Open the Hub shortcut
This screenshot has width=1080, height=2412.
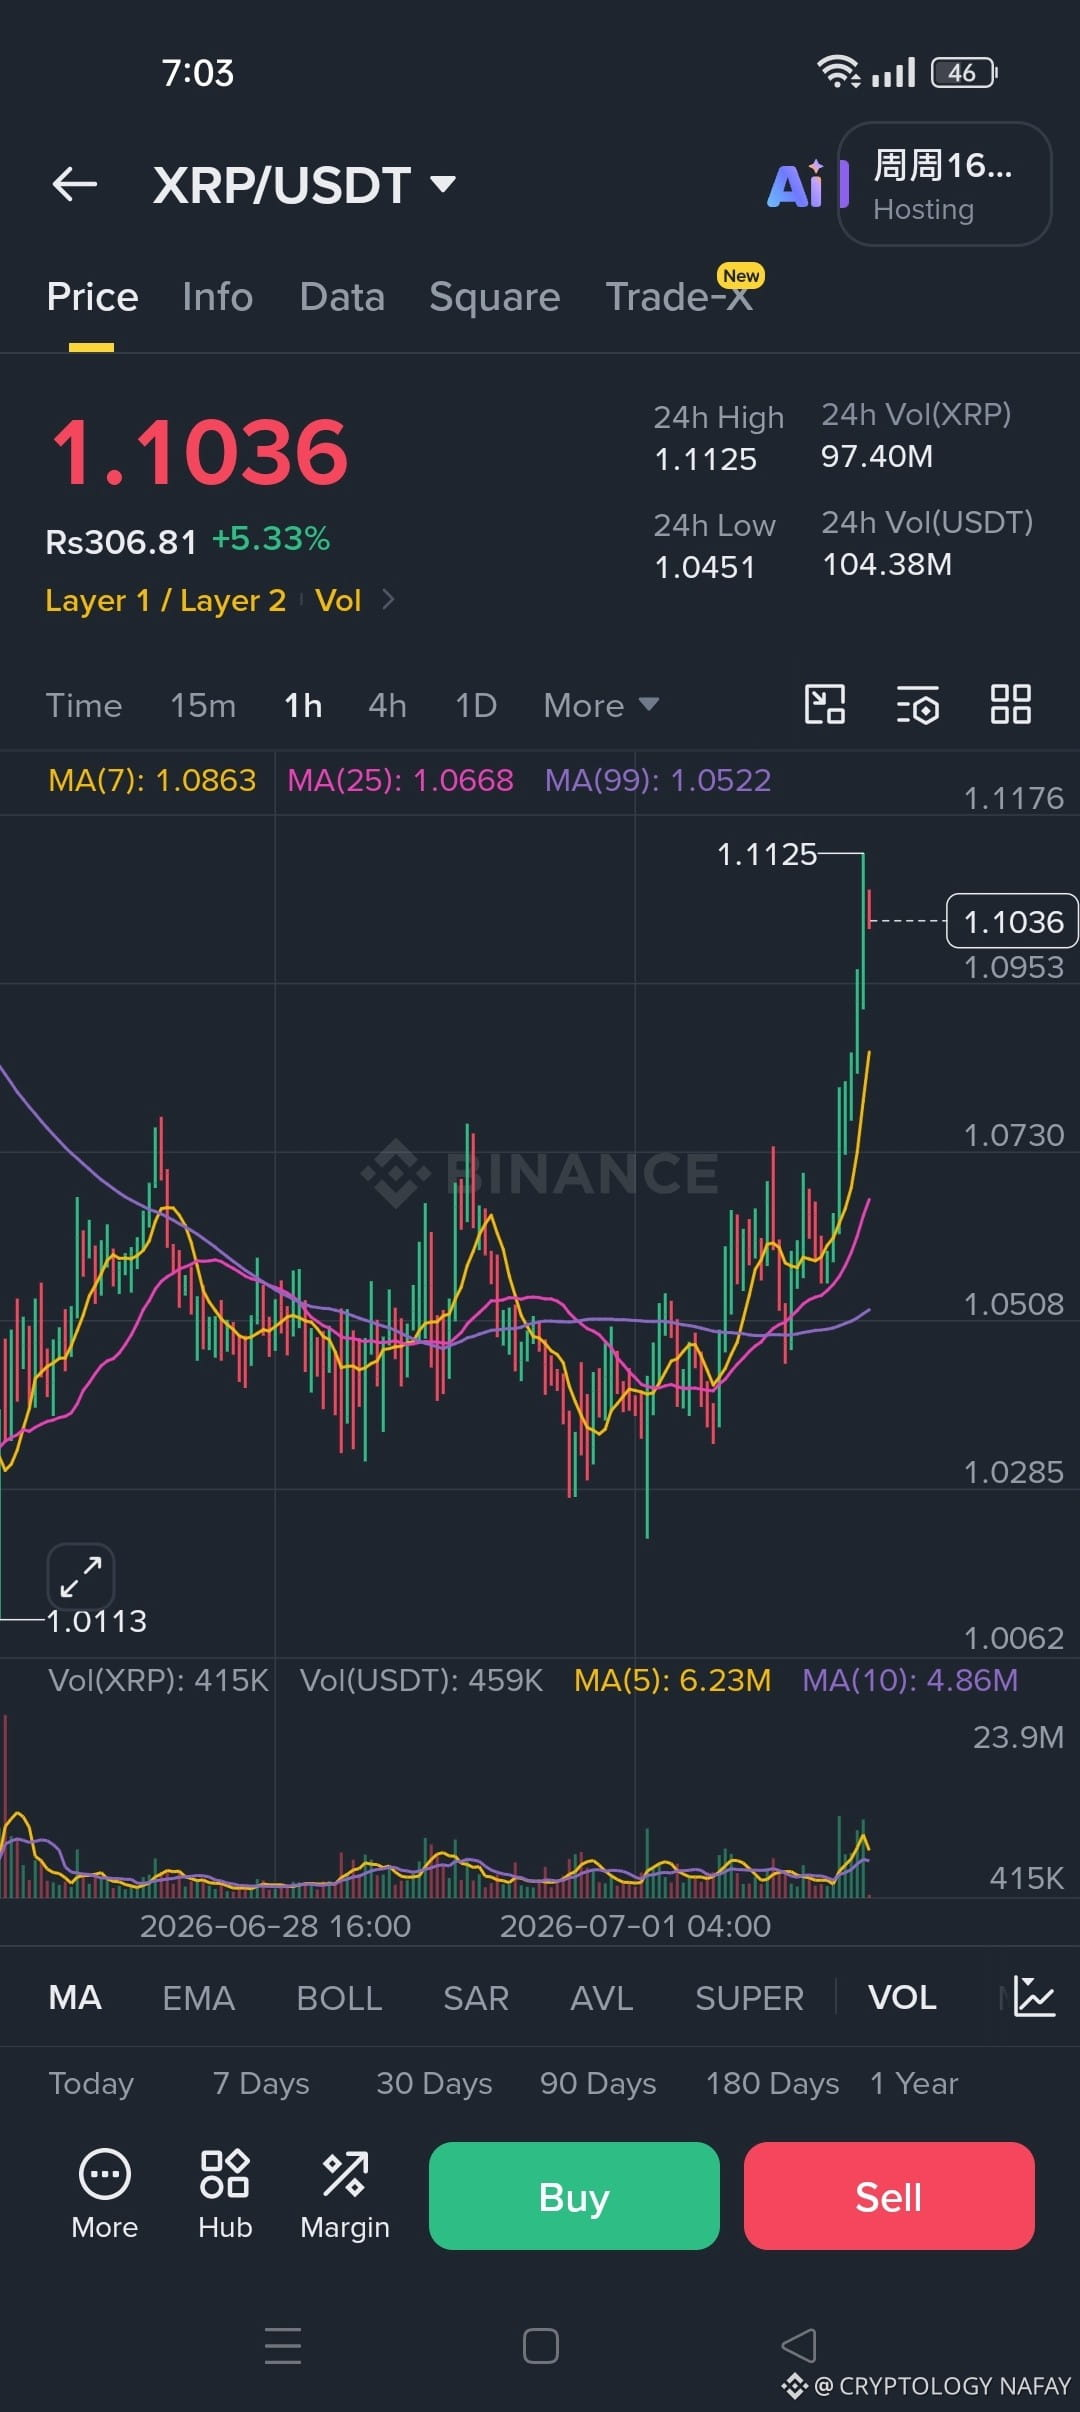pyautogui.click(x=225, y=2194)
